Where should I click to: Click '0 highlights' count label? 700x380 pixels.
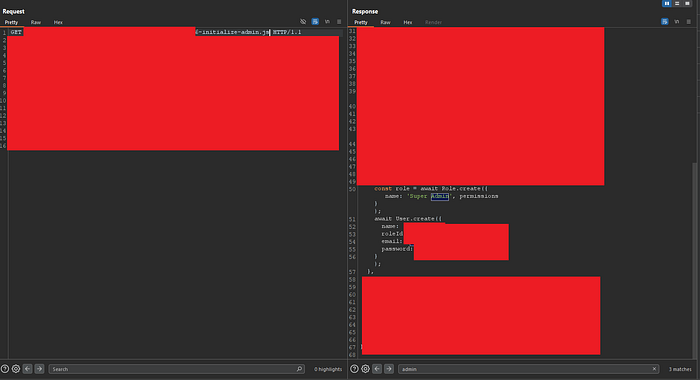[x=328, y=369]
